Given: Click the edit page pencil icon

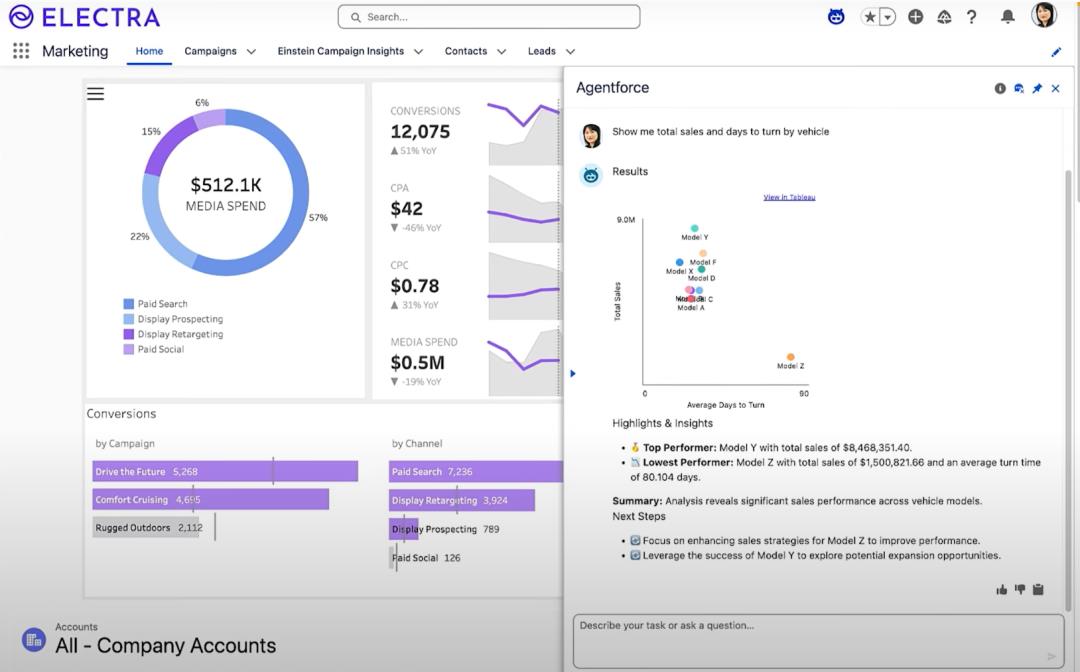Looking at the screenshot, I should point(1056,52).
